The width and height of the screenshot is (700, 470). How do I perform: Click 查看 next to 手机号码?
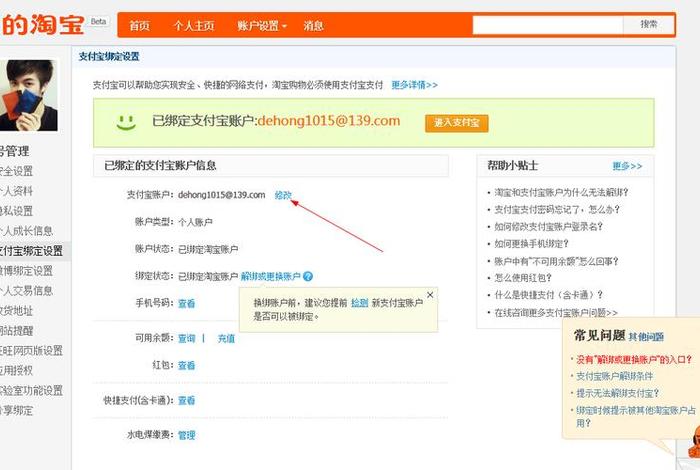[x=186, y=304]
